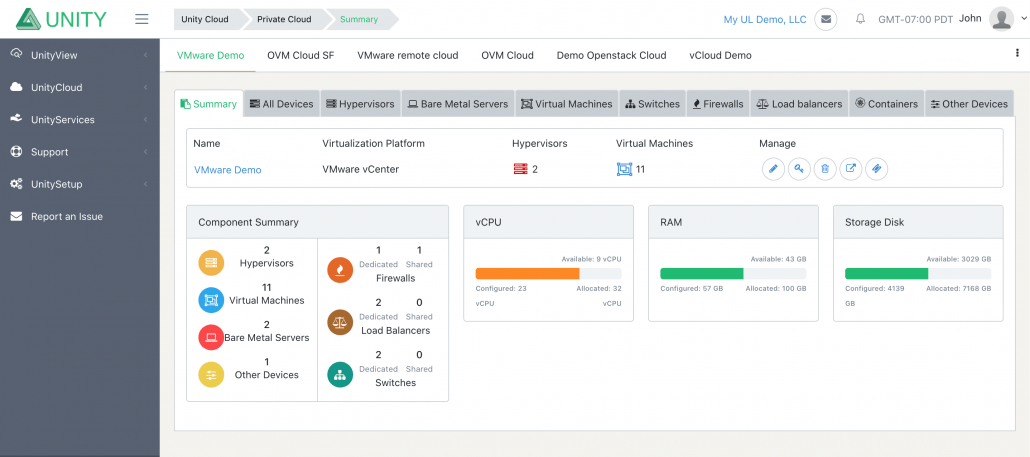Click the external link icon in Manage
Image resolution: width=1030 pixels, height=457 pixels.
851,169
